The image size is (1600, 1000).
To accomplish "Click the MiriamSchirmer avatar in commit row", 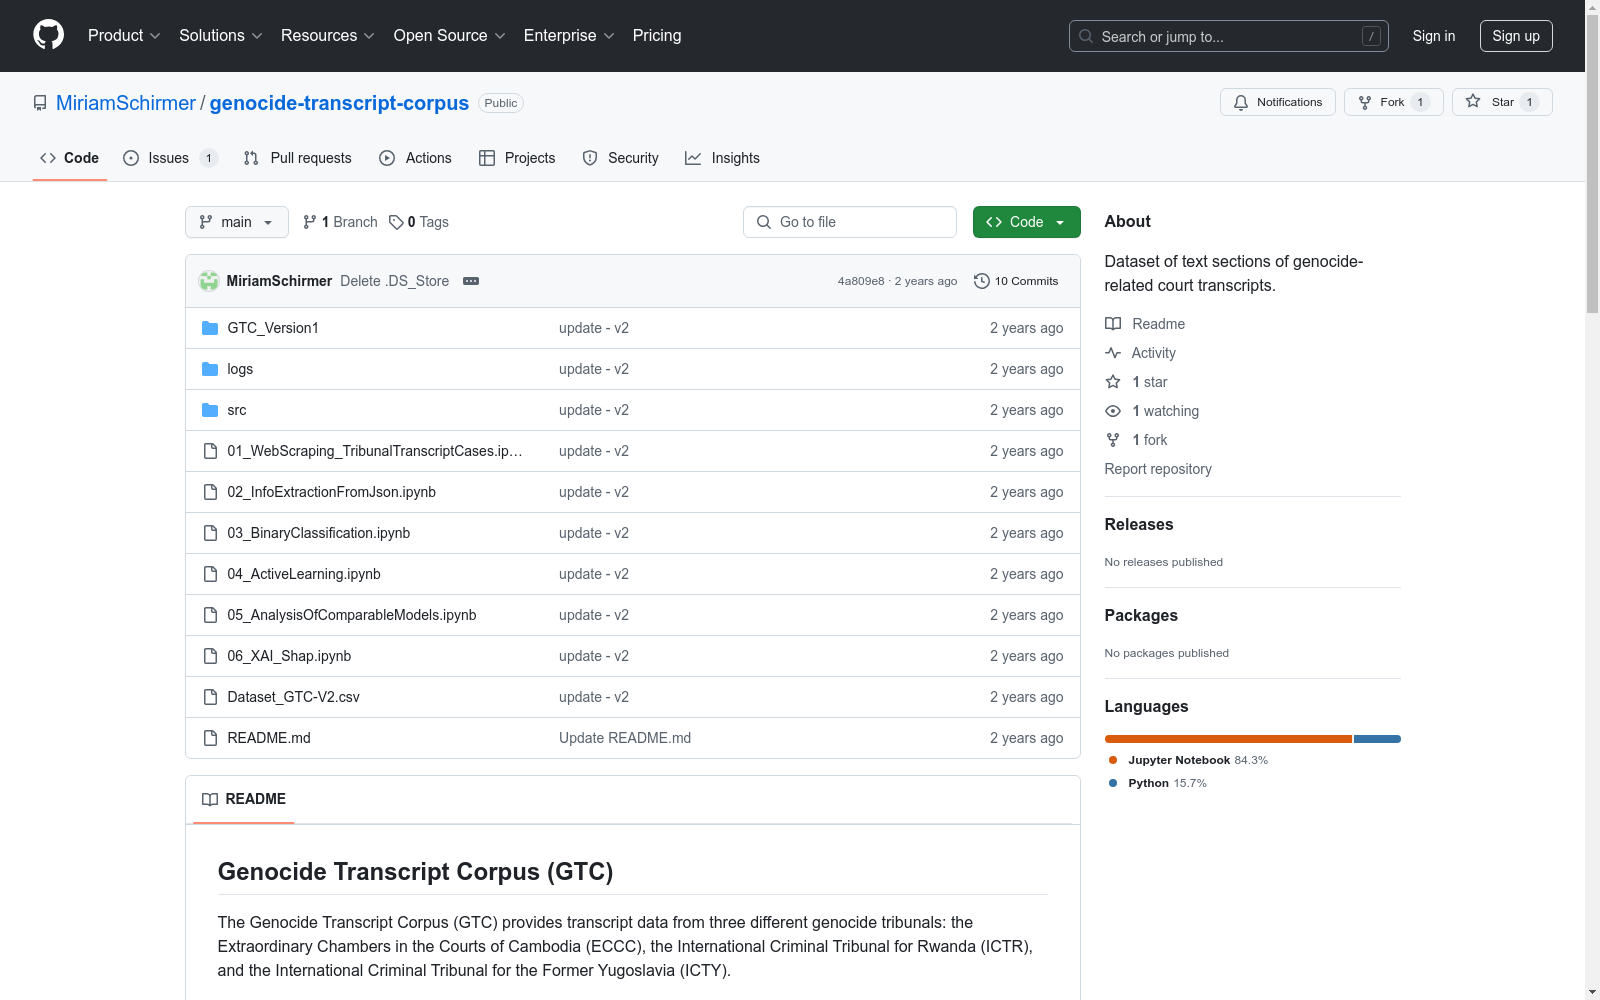I will [209, 281].
